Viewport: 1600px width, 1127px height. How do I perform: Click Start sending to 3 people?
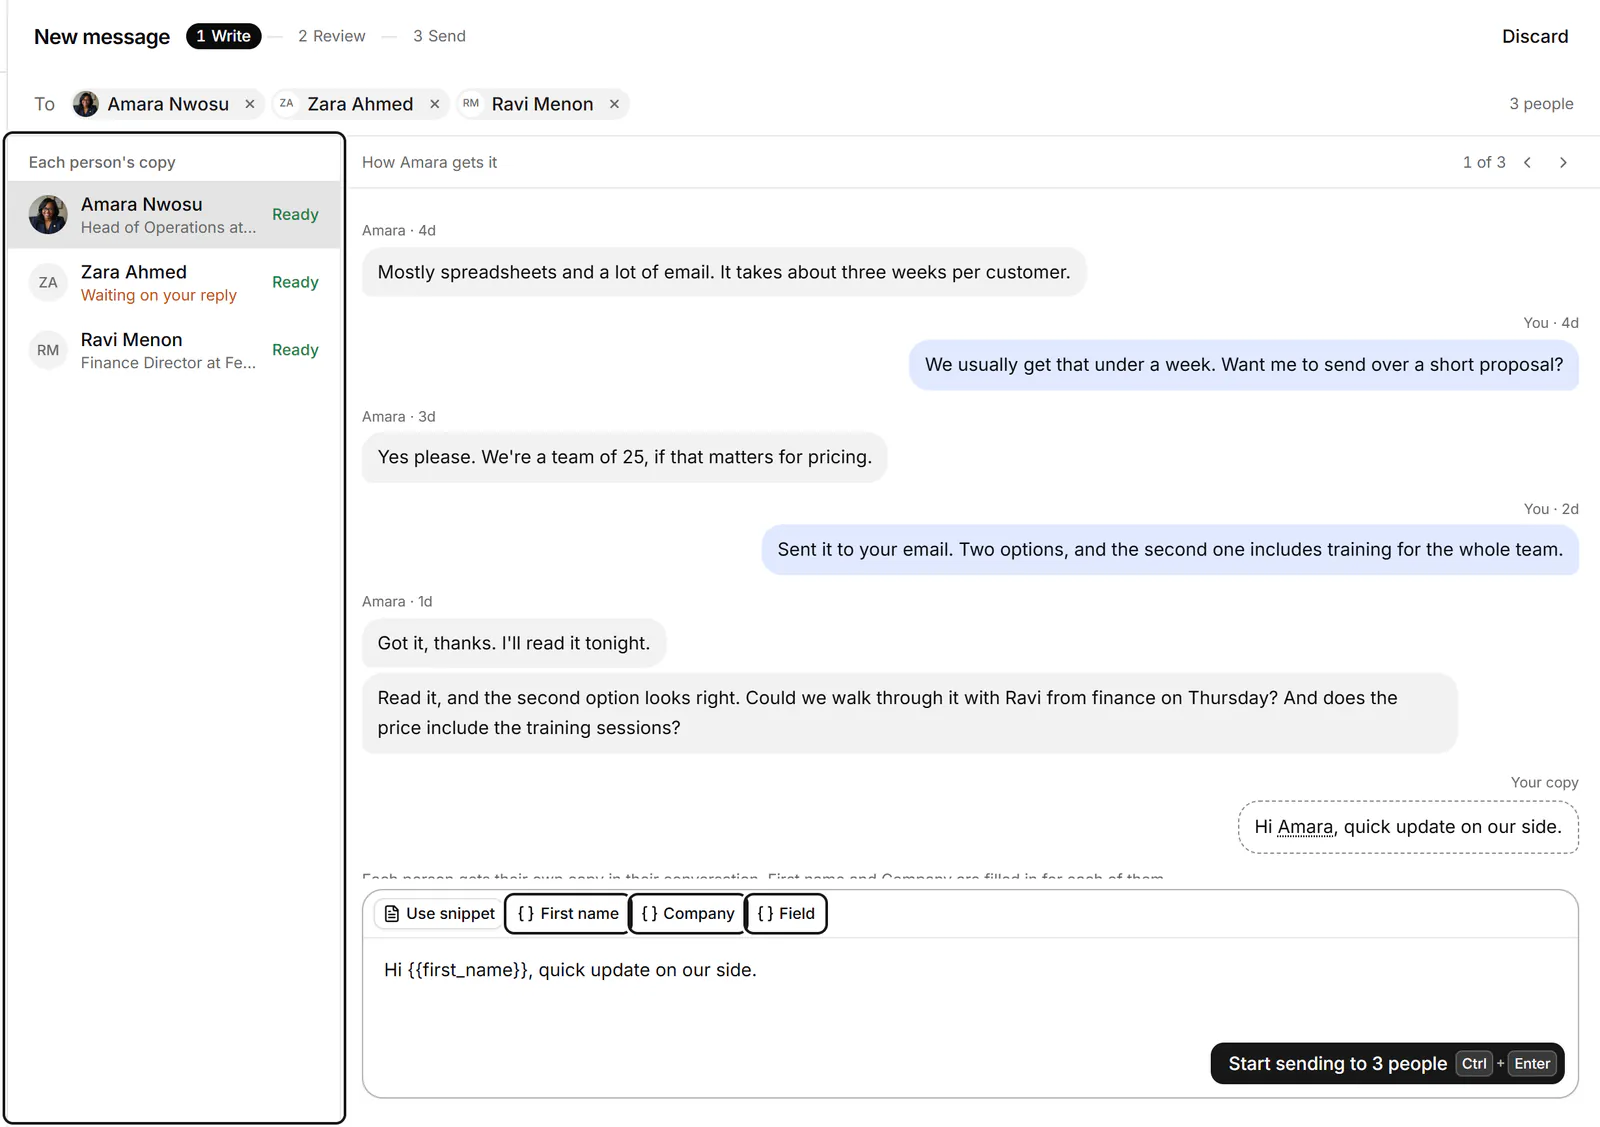click(x=1388, y=1064)
